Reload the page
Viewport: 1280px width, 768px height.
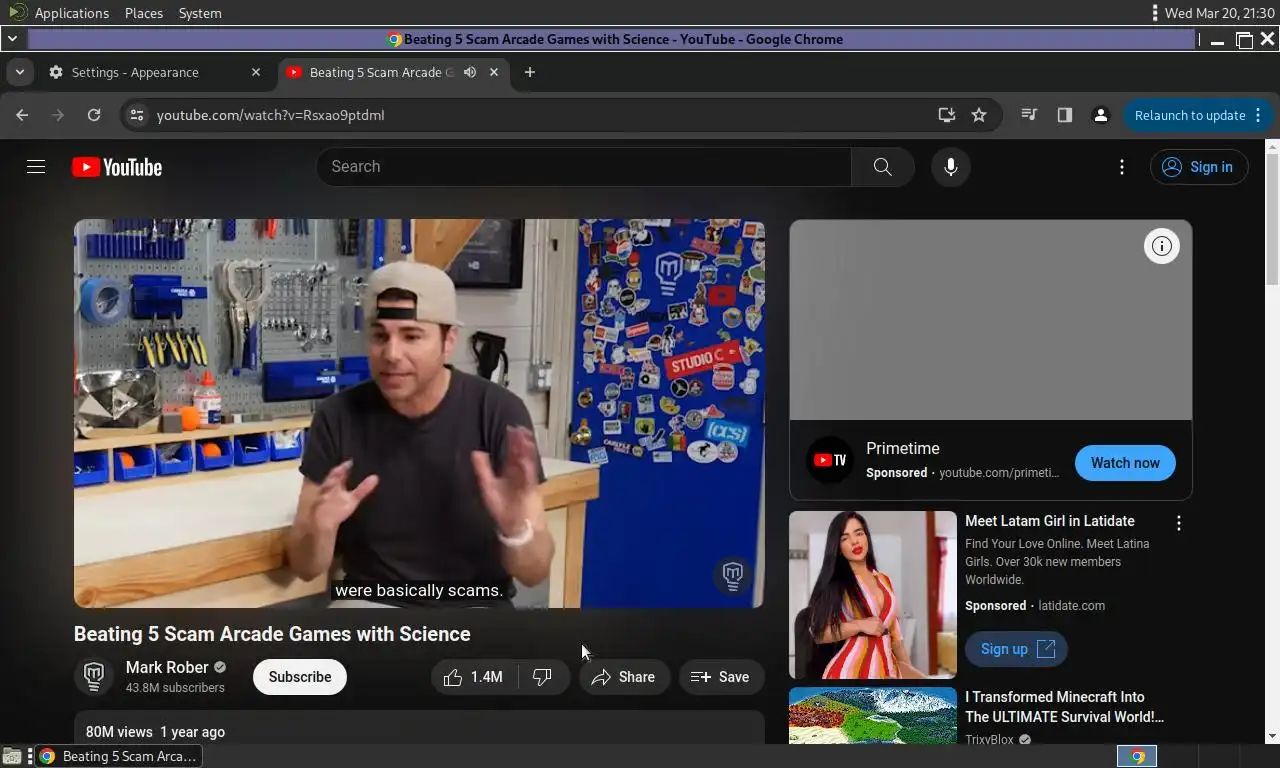click(x=94, y=115)
